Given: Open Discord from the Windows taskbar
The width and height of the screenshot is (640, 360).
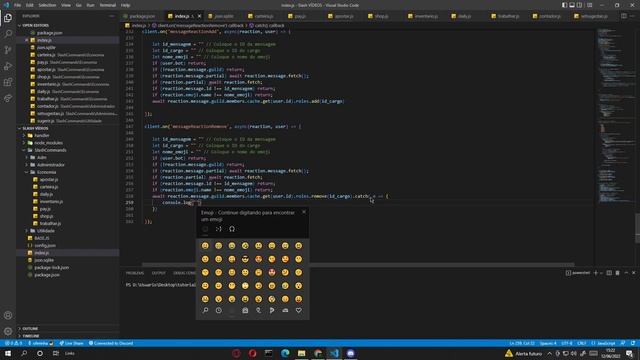Looking at the screenshot, I should 351,353.
